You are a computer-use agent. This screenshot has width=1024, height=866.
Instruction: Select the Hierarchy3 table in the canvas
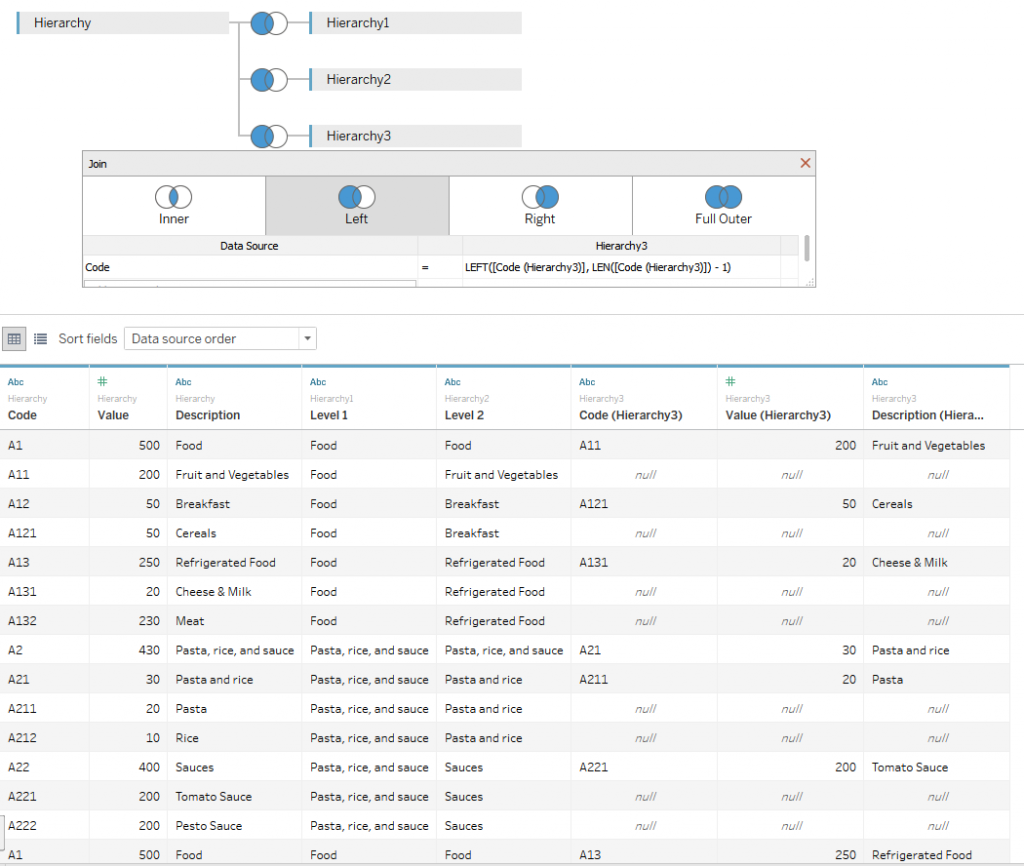[x=415, y=136]
